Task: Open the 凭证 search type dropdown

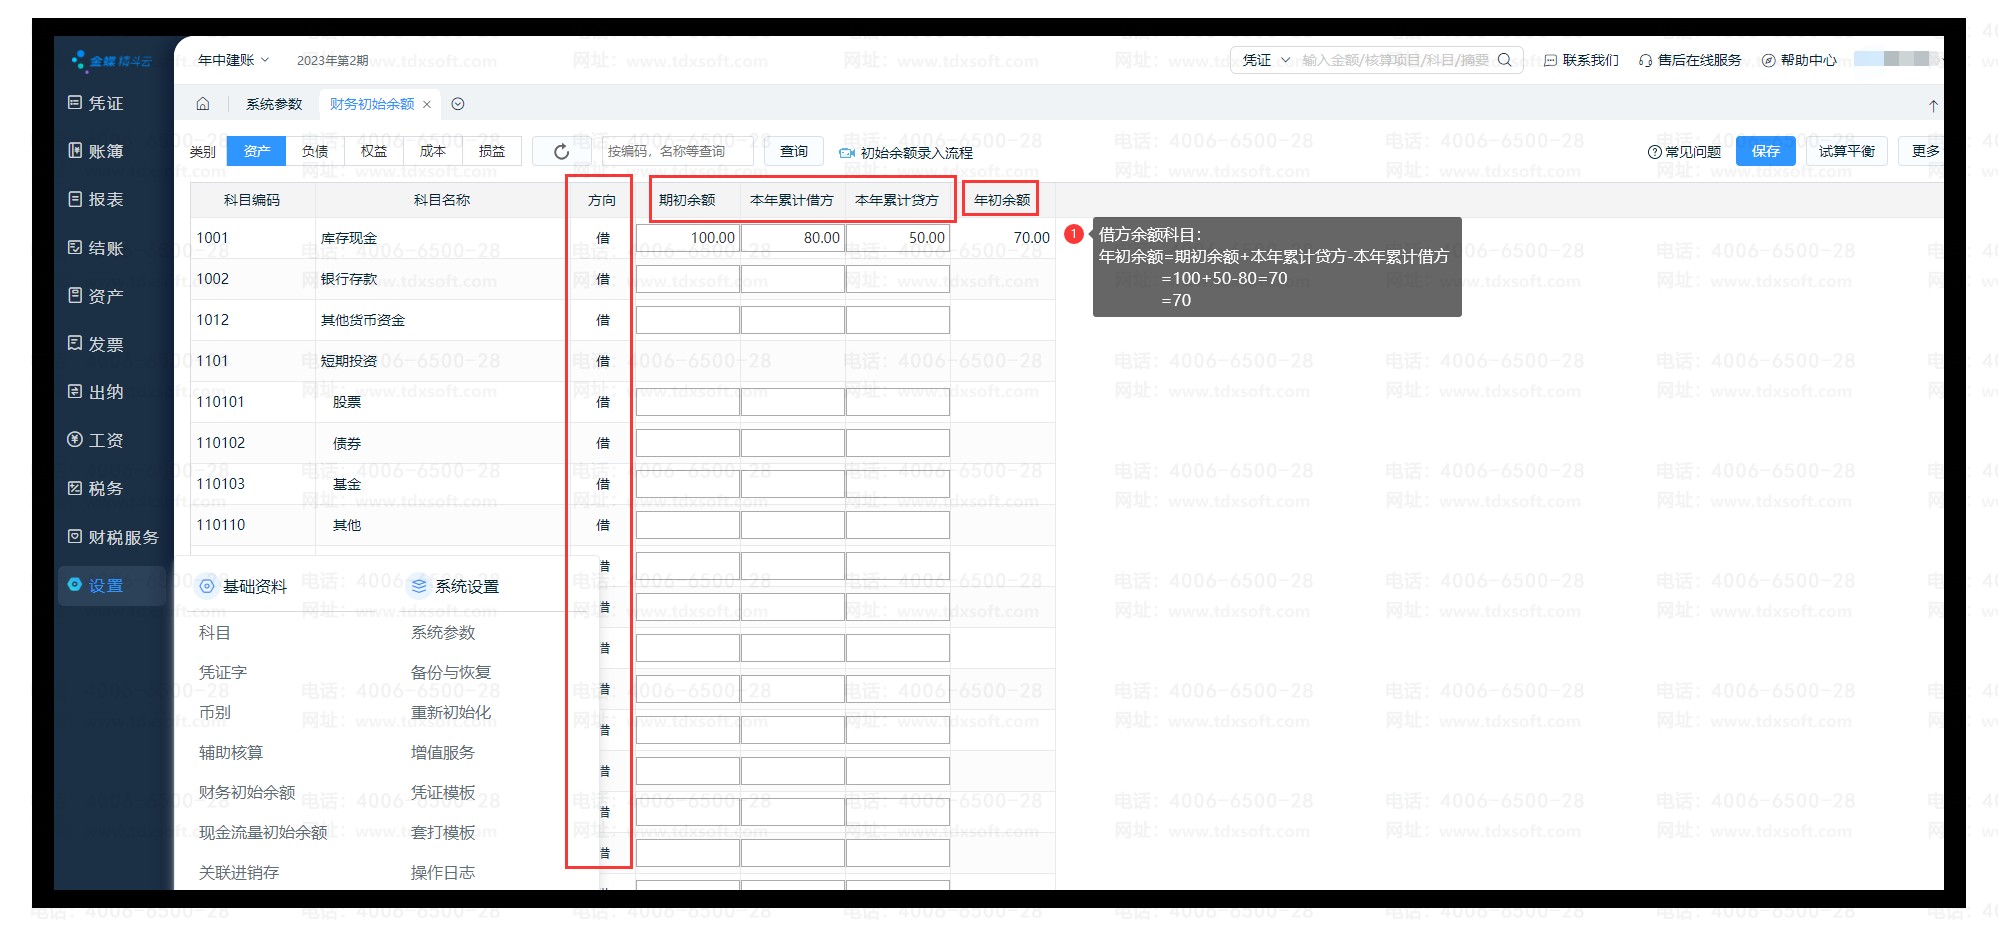Action: (1266, 60)
